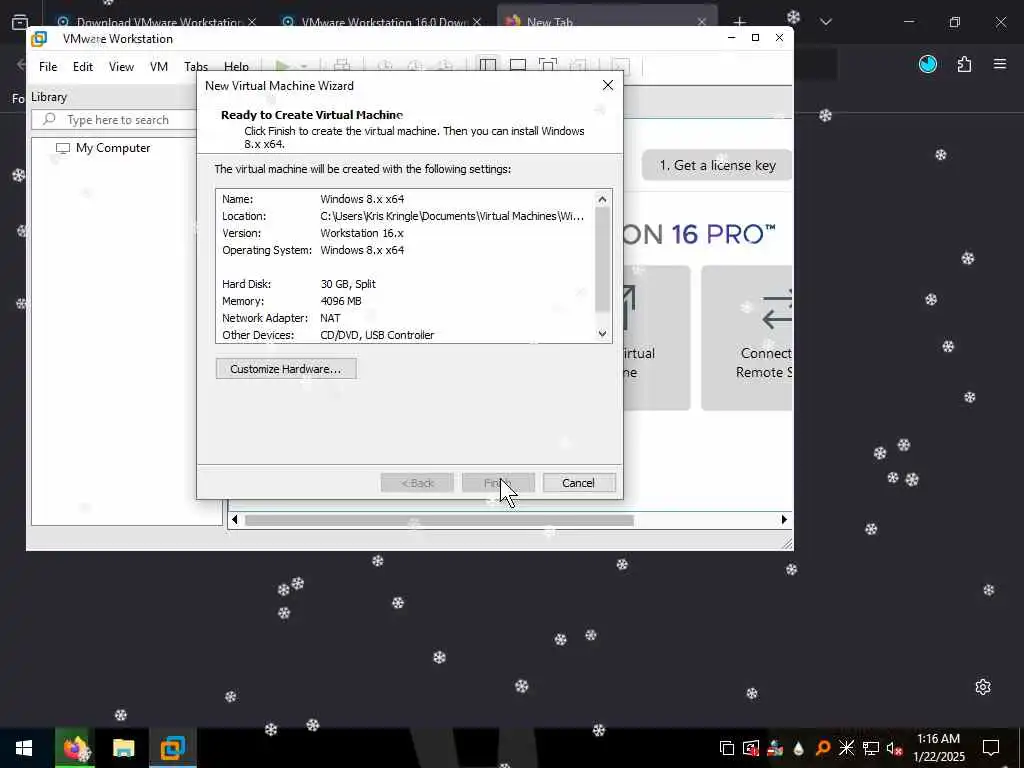Click the horizontal scrollbar left arrow
This screenshot has width=1024, height=768.
(235, 520)
